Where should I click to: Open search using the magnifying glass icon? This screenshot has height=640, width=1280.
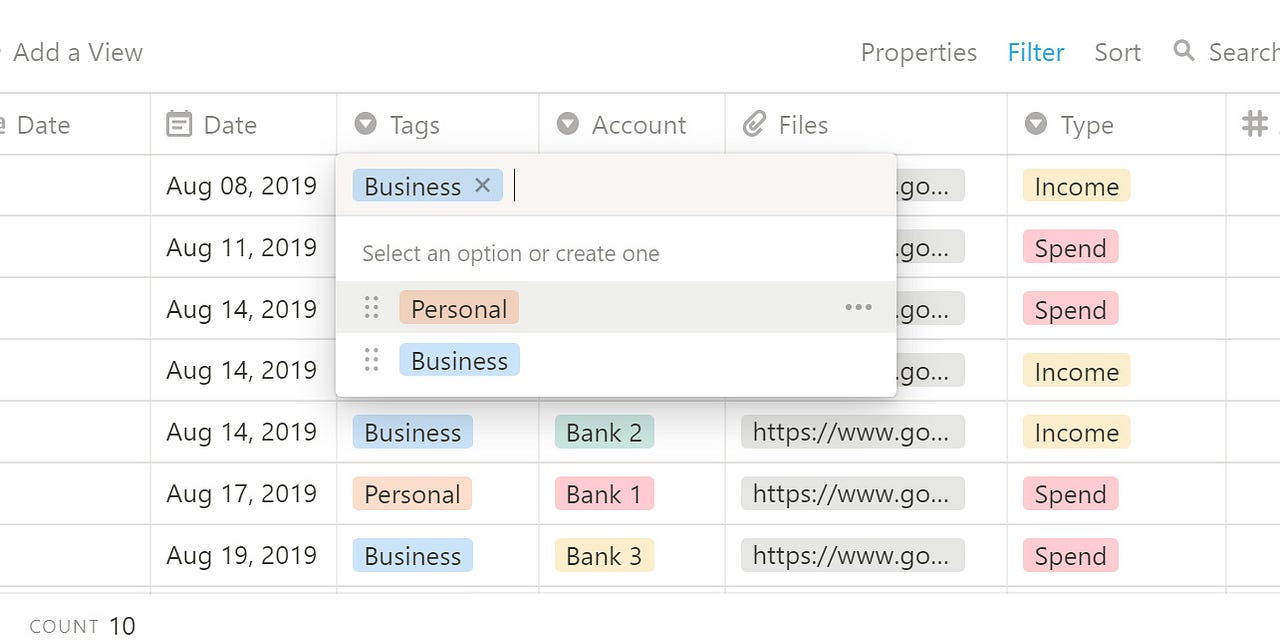pos(1183,49)
